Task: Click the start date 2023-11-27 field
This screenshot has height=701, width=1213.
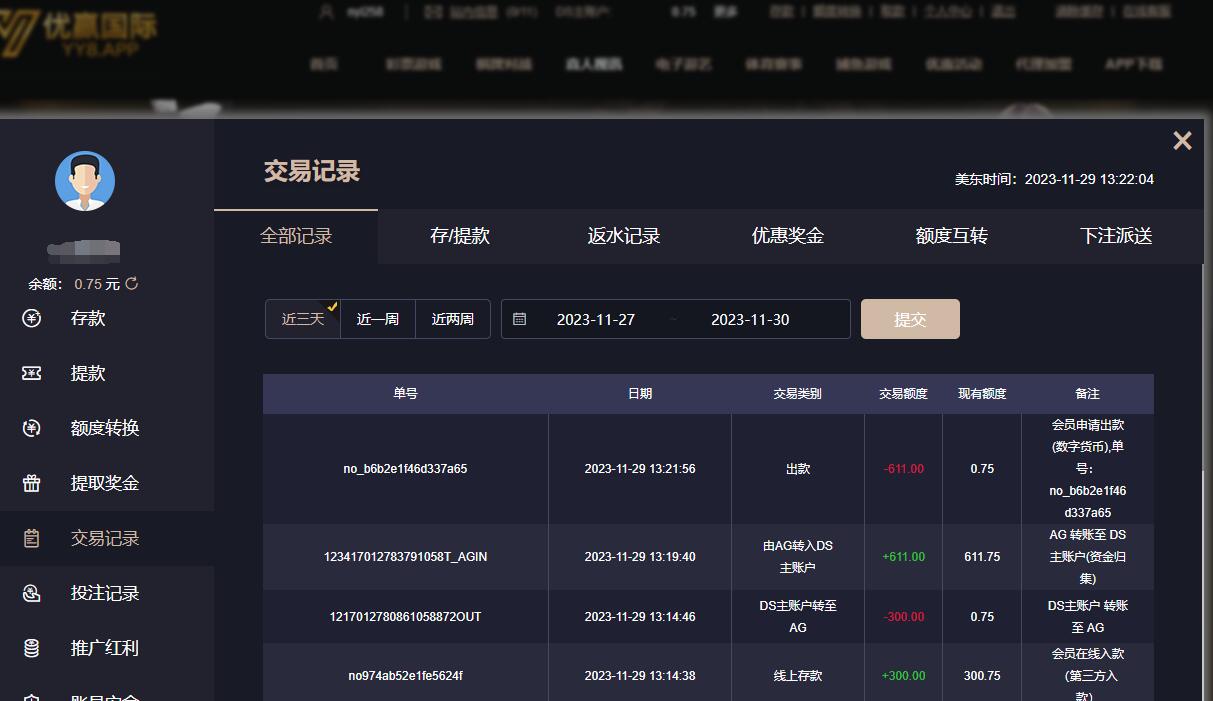Action: 596,320
